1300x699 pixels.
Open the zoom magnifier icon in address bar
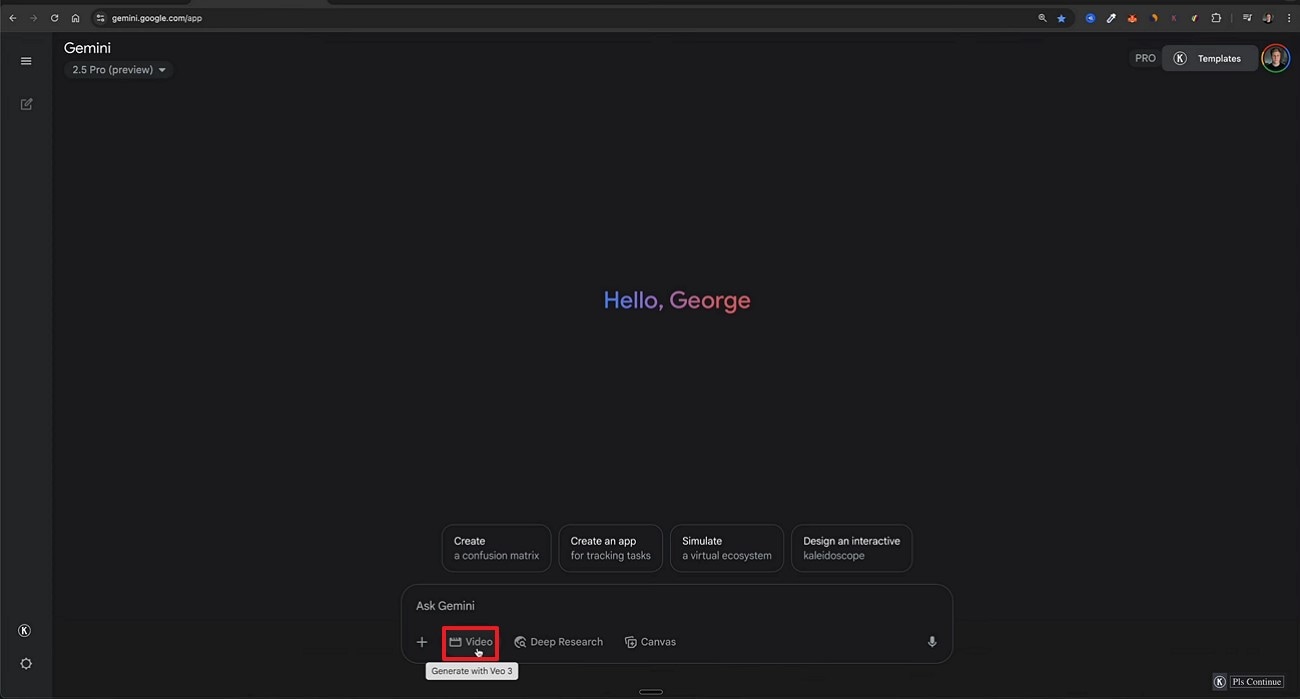click(x=1042, y=18)
